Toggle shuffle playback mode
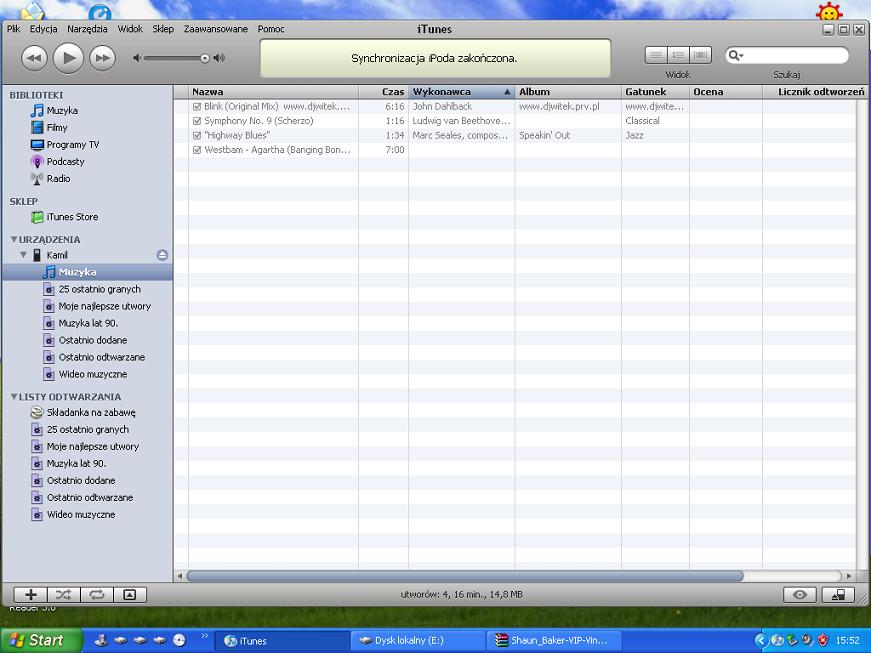Screen dimensions: 871x653 click(62, 594)
